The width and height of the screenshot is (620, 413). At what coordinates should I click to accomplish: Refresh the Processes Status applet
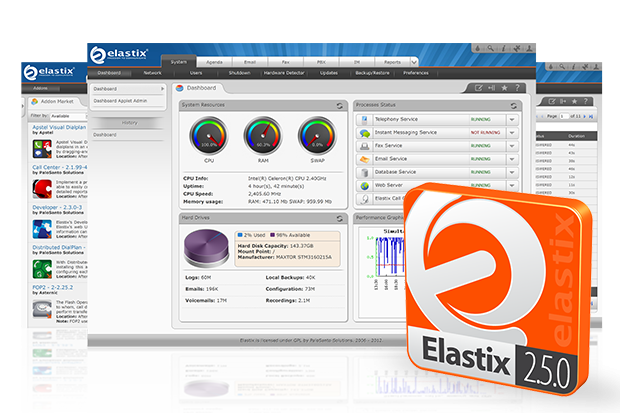point(513,105)
